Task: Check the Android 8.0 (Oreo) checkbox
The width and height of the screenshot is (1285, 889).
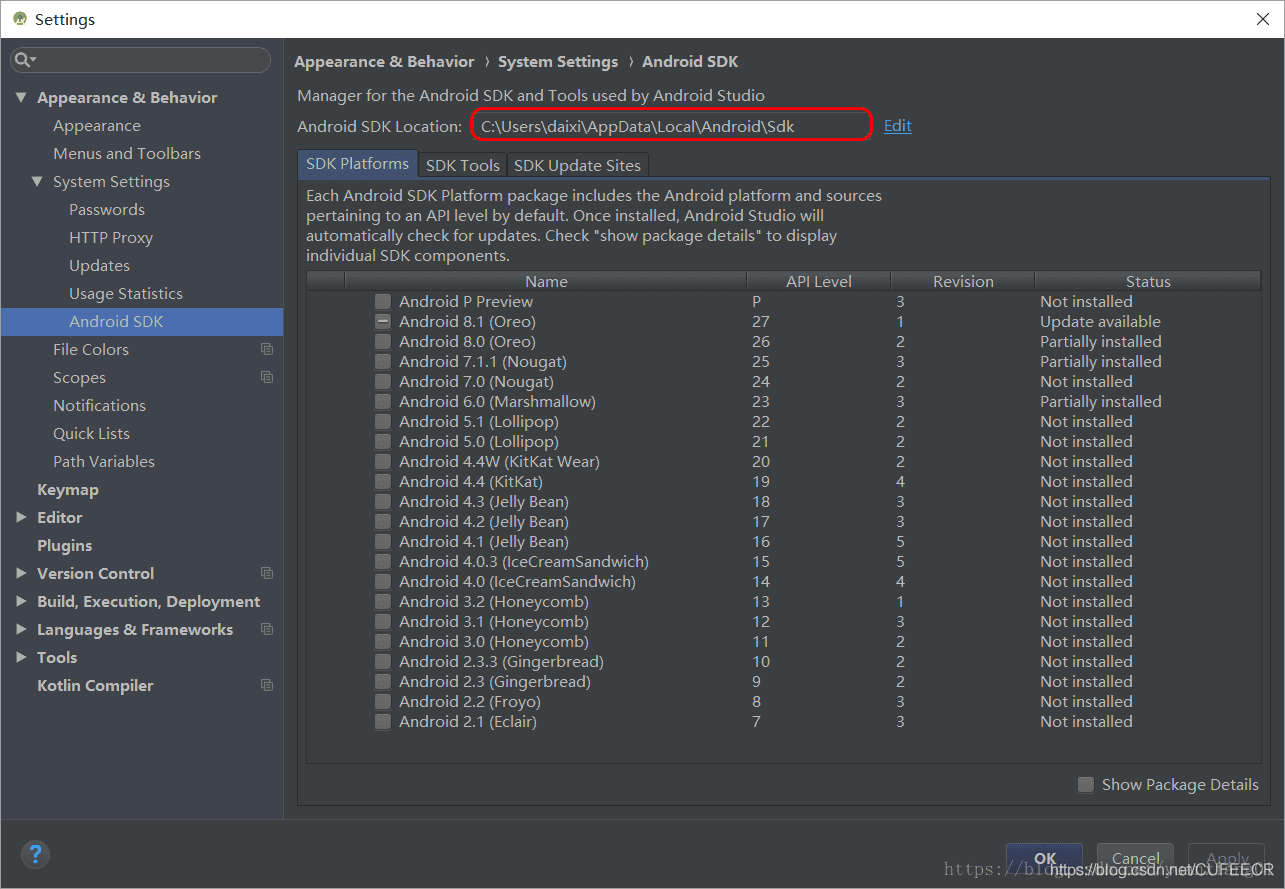Action: 383,341
